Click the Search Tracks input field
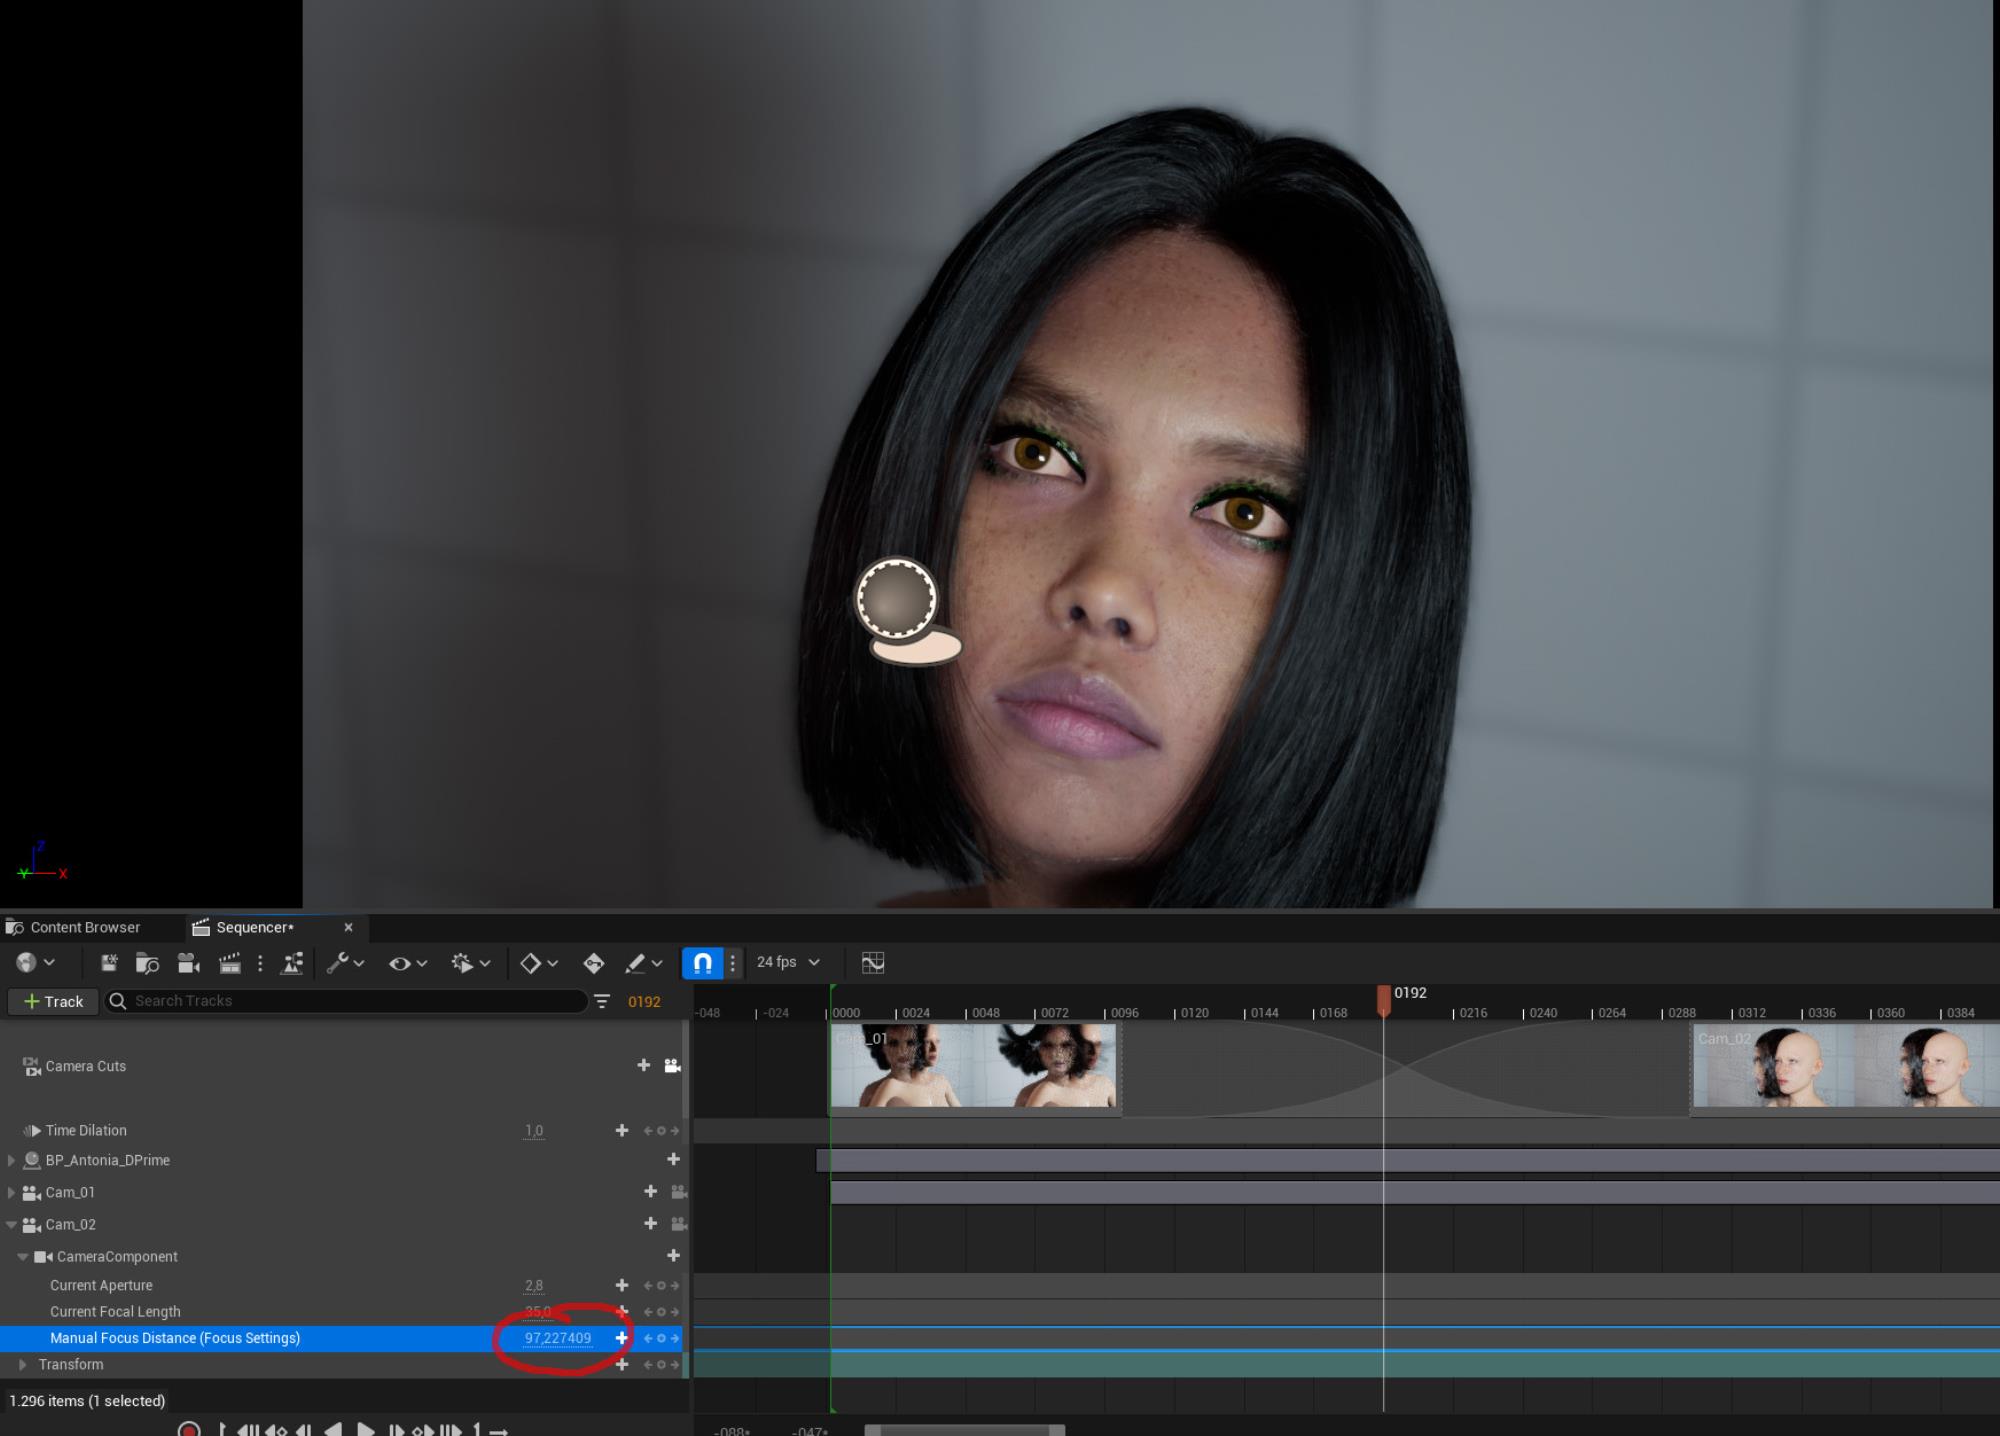 (346, 1001)
